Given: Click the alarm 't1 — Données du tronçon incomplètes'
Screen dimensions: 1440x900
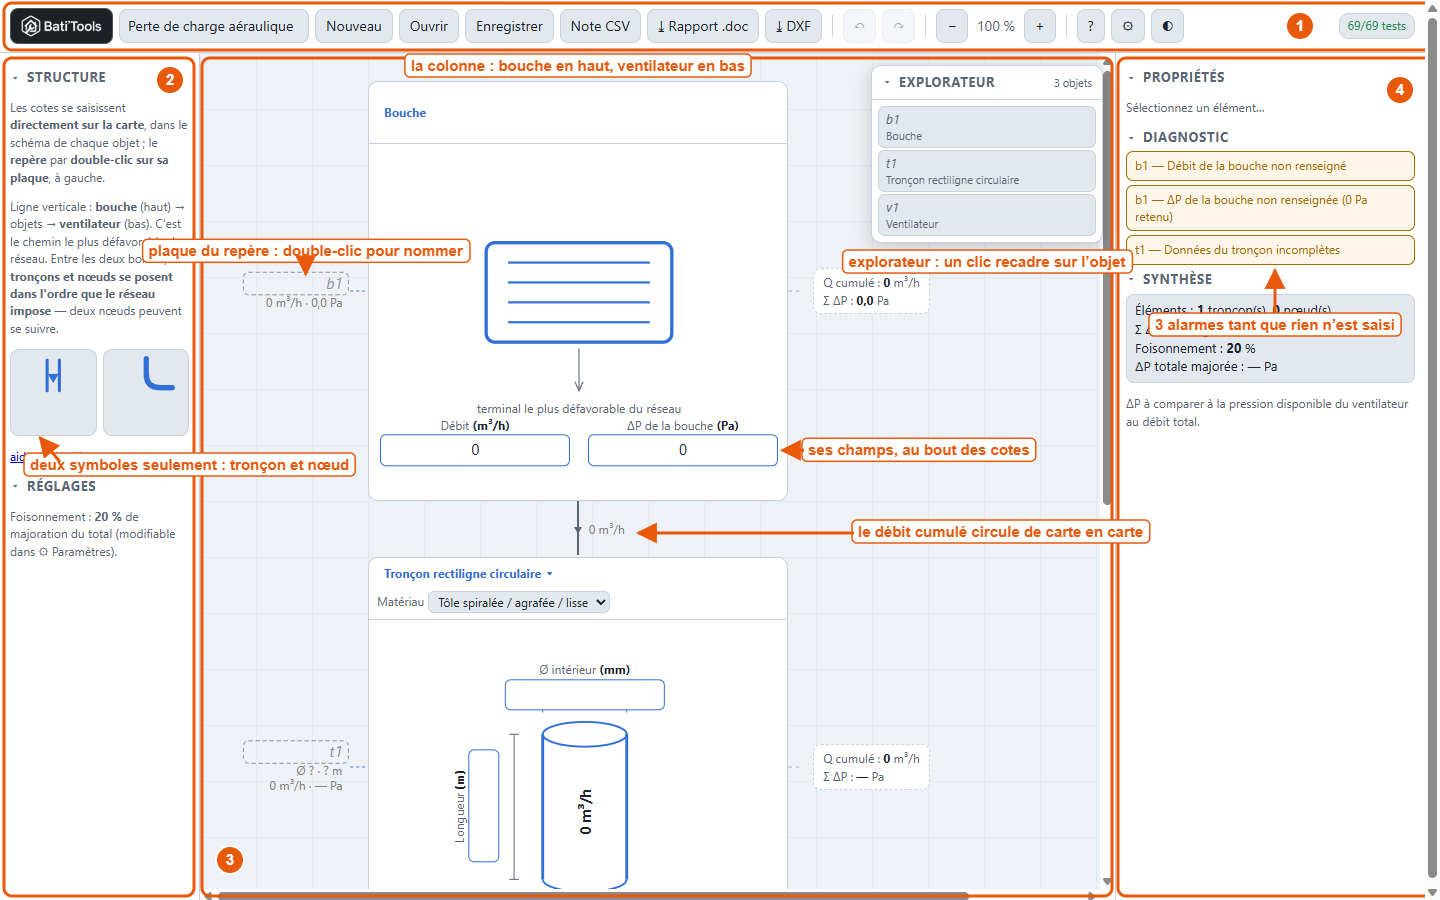Looking at the screenshot, I should click(1270, 250).
